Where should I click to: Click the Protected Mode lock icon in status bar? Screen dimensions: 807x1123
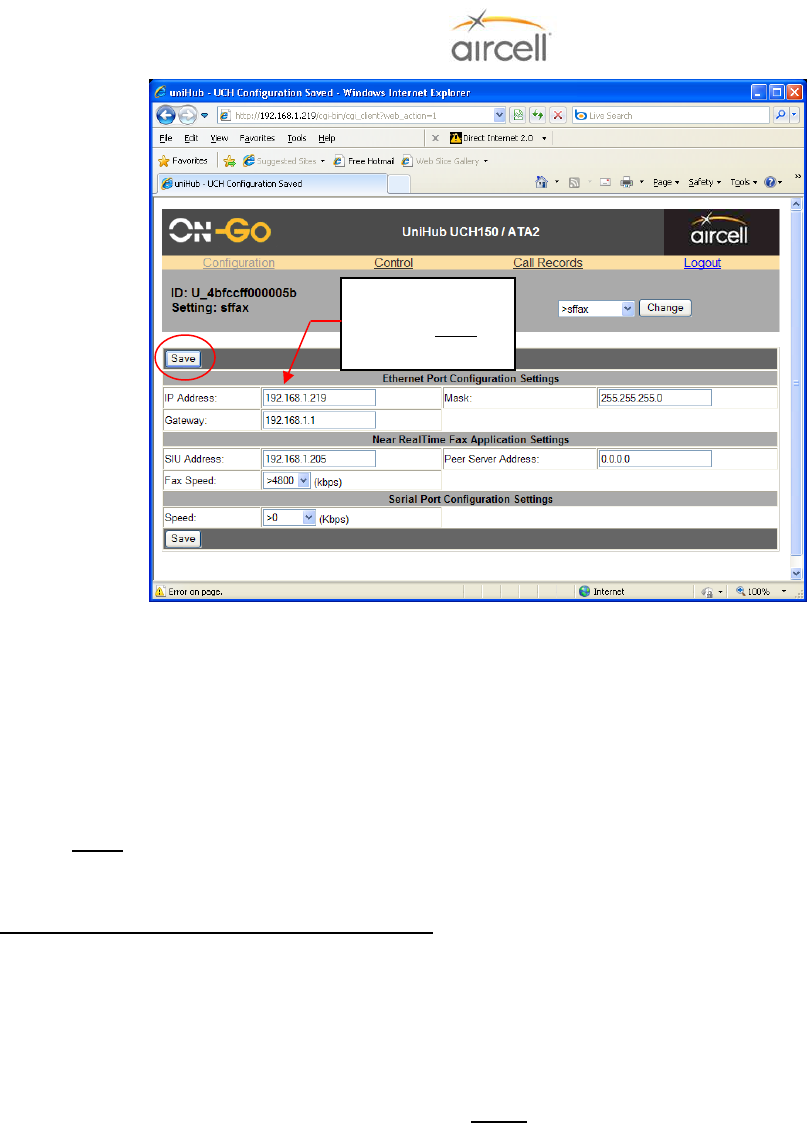tap(707, 592)
